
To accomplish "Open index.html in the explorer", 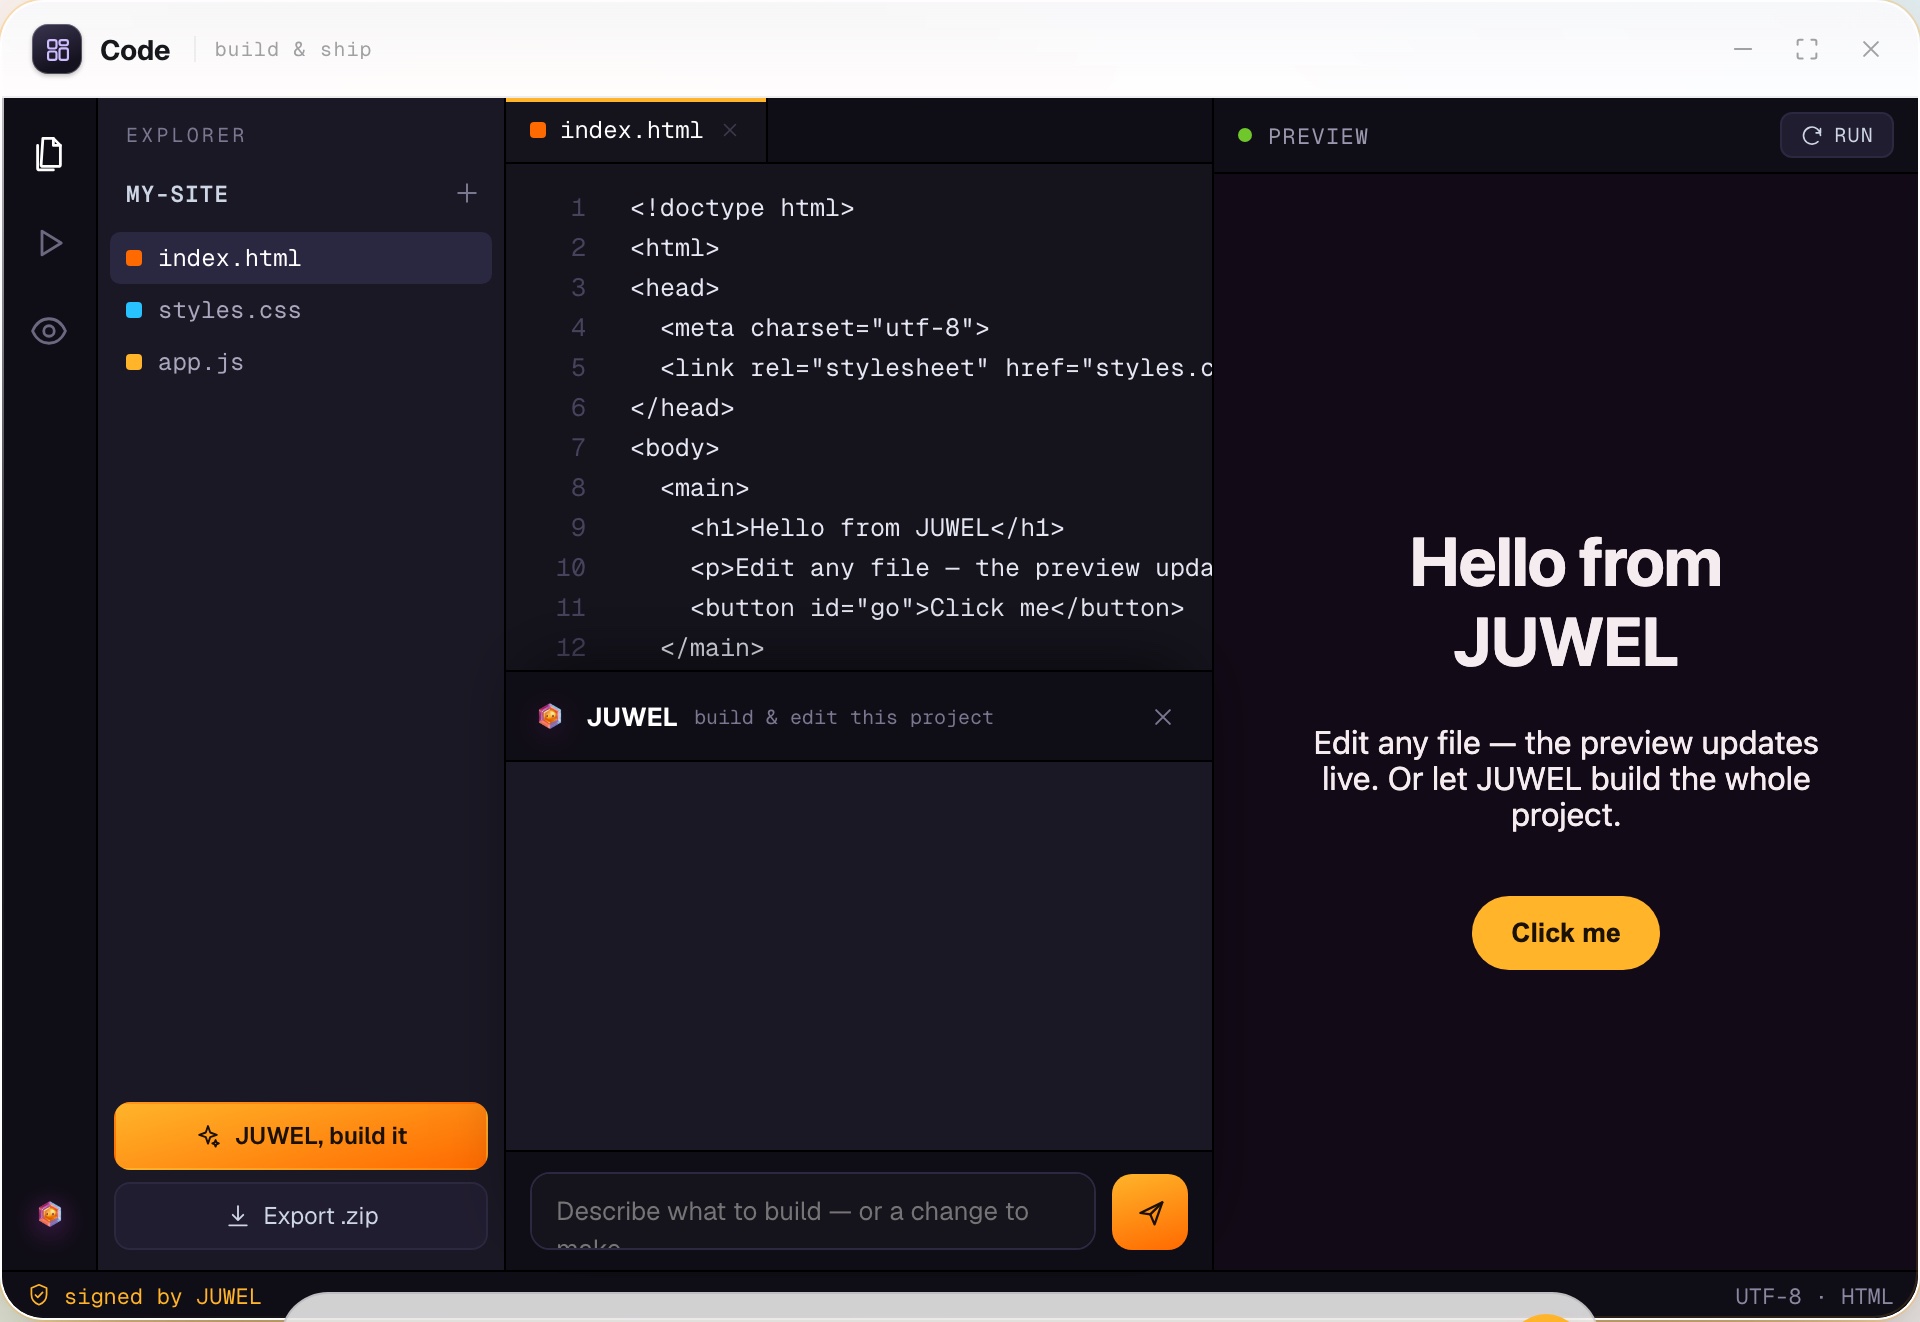I will (x=301, y=258).
